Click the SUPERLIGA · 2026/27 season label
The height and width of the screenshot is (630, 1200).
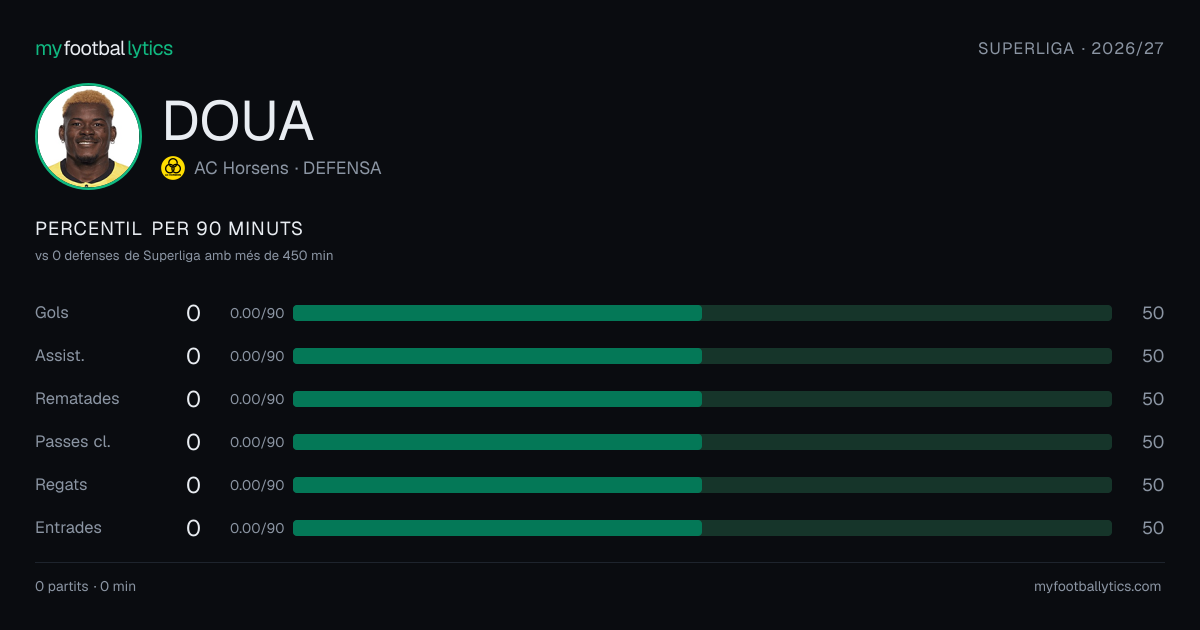[1071, 48]
